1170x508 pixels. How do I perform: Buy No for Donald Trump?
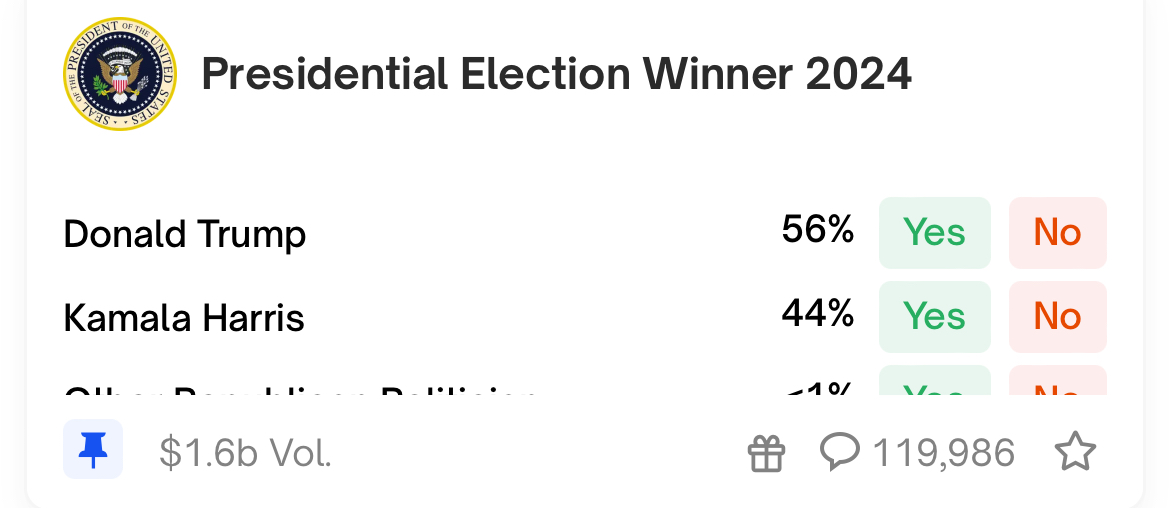(x=1057, y=233)
